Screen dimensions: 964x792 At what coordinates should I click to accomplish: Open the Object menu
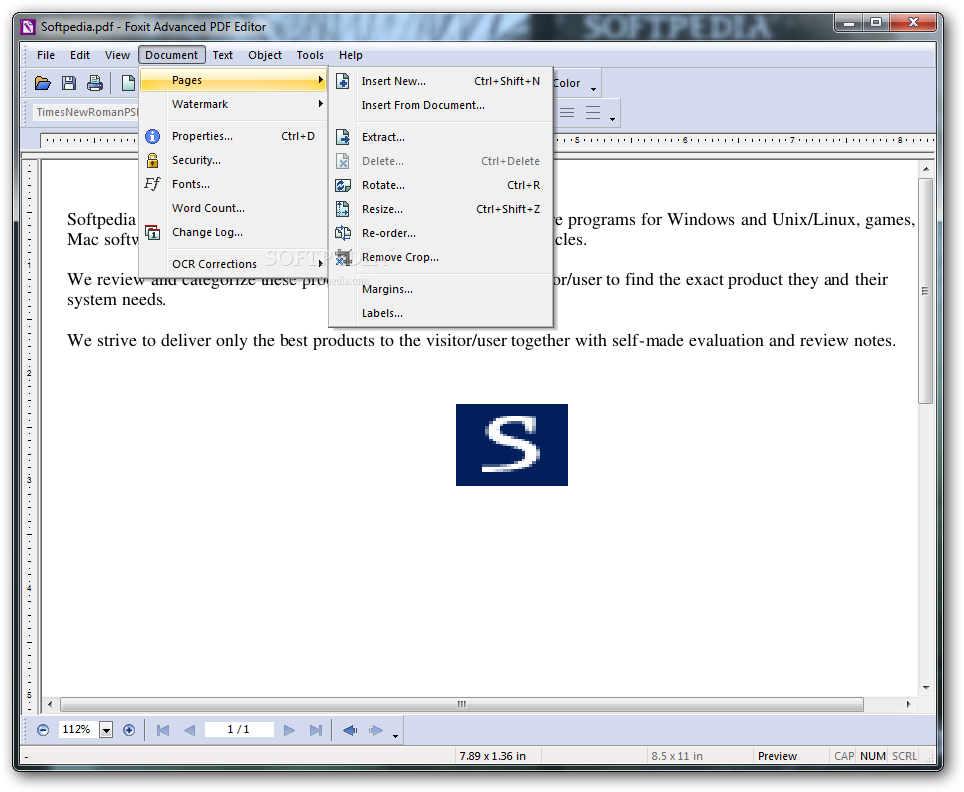pyautogui.click(x=265, y=55)
